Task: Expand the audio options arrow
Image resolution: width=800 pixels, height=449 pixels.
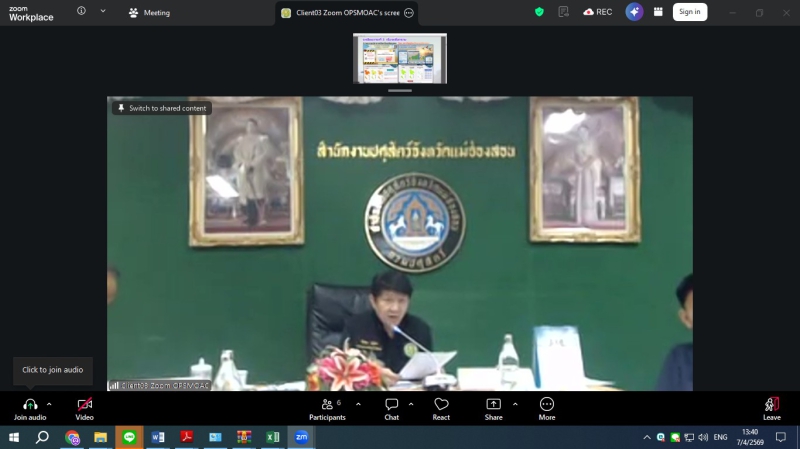Action: pyautogui.click(x=49, y=404)
